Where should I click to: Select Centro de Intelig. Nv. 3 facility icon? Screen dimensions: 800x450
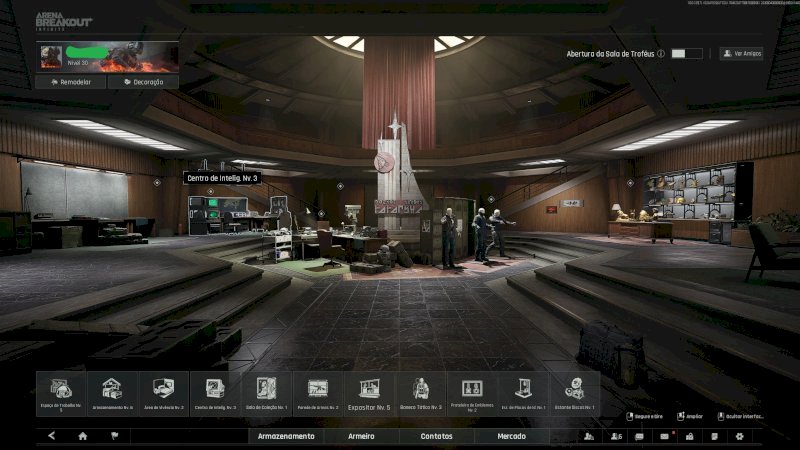pos(215,394)
